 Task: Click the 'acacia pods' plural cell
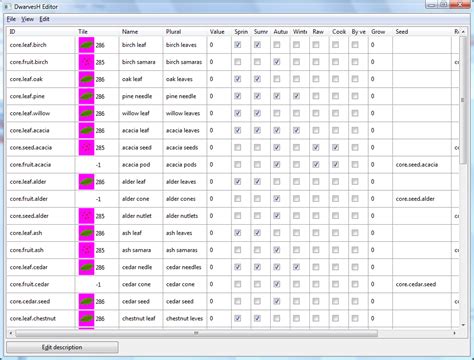coord(185,165)
